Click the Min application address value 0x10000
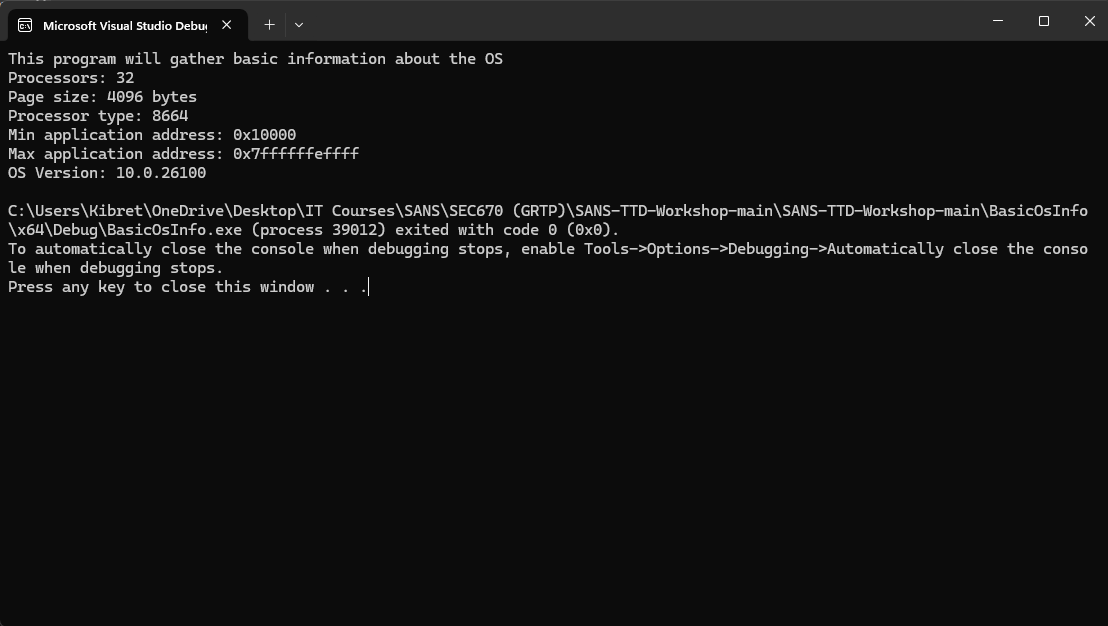The height and width of the screenshot is (626, 1108). click(x=264, y=135)
